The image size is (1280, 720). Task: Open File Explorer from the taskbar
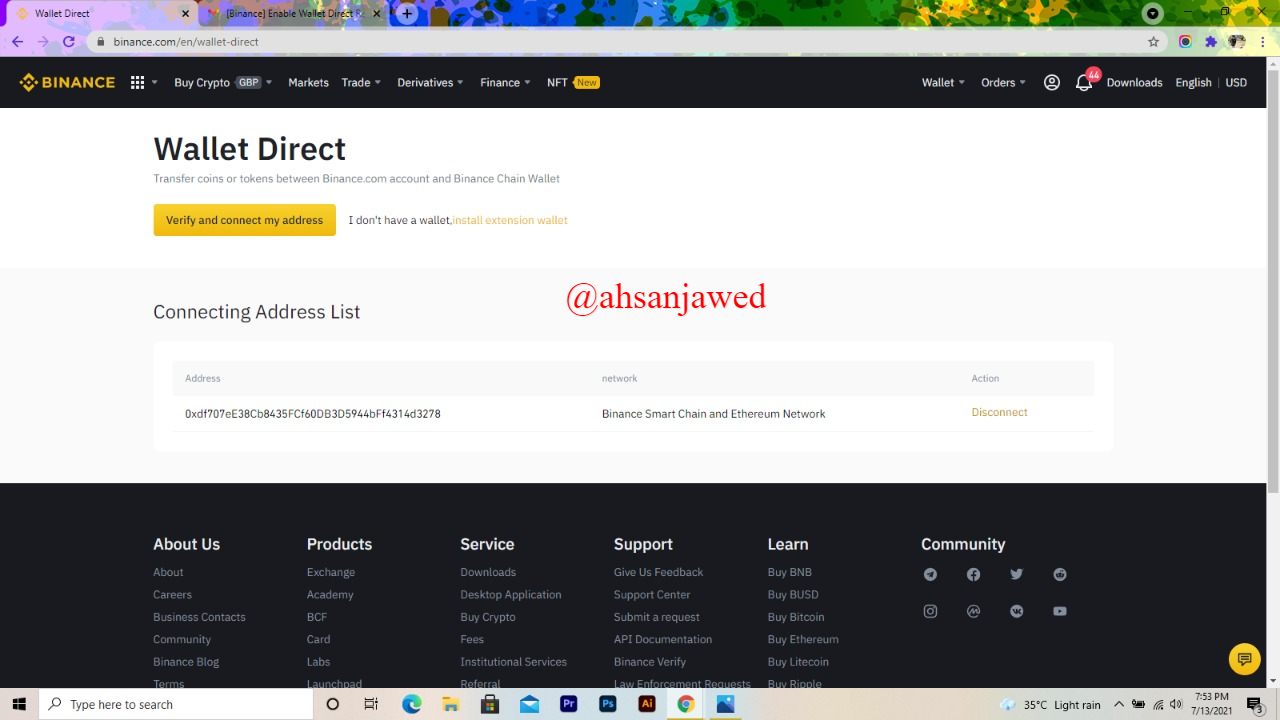point(451,704)
